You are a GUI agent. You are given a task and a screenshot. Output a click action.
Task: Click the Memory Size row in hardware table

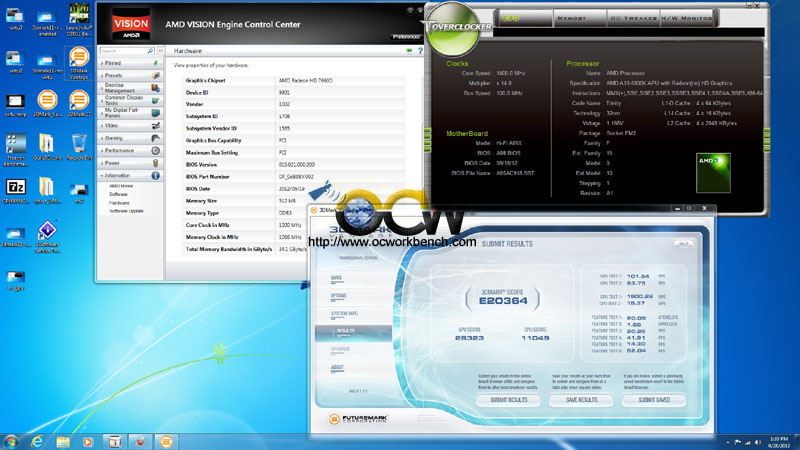[x=293, y=201]
